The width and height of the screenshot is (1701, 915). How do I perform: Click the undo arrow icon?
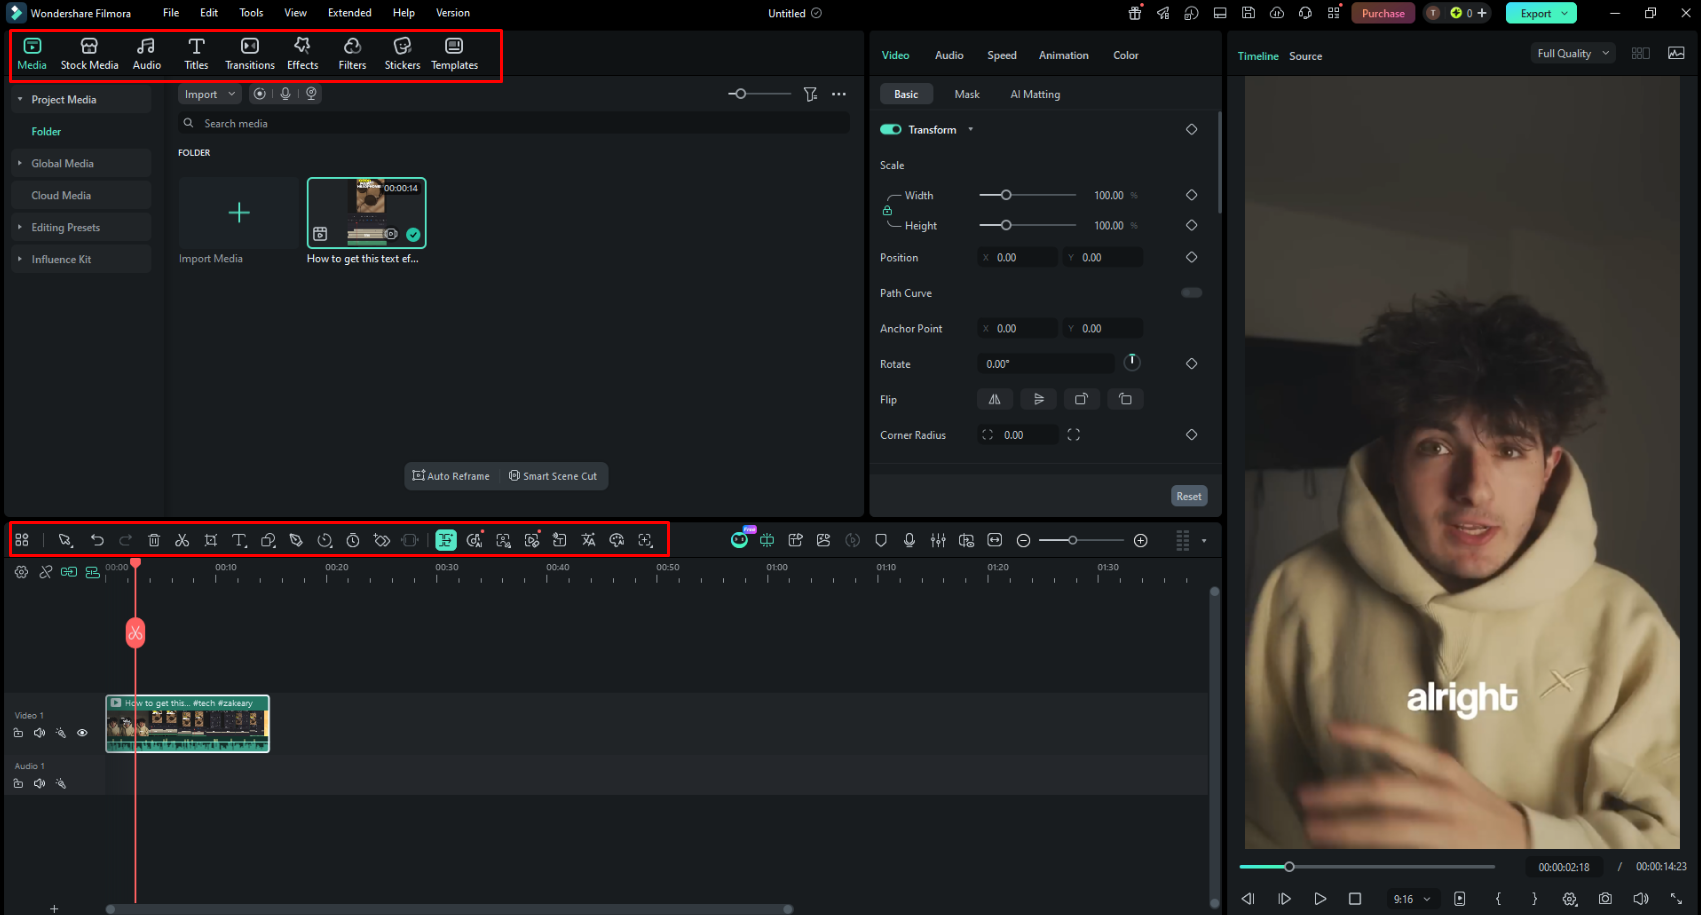(97, 540)
